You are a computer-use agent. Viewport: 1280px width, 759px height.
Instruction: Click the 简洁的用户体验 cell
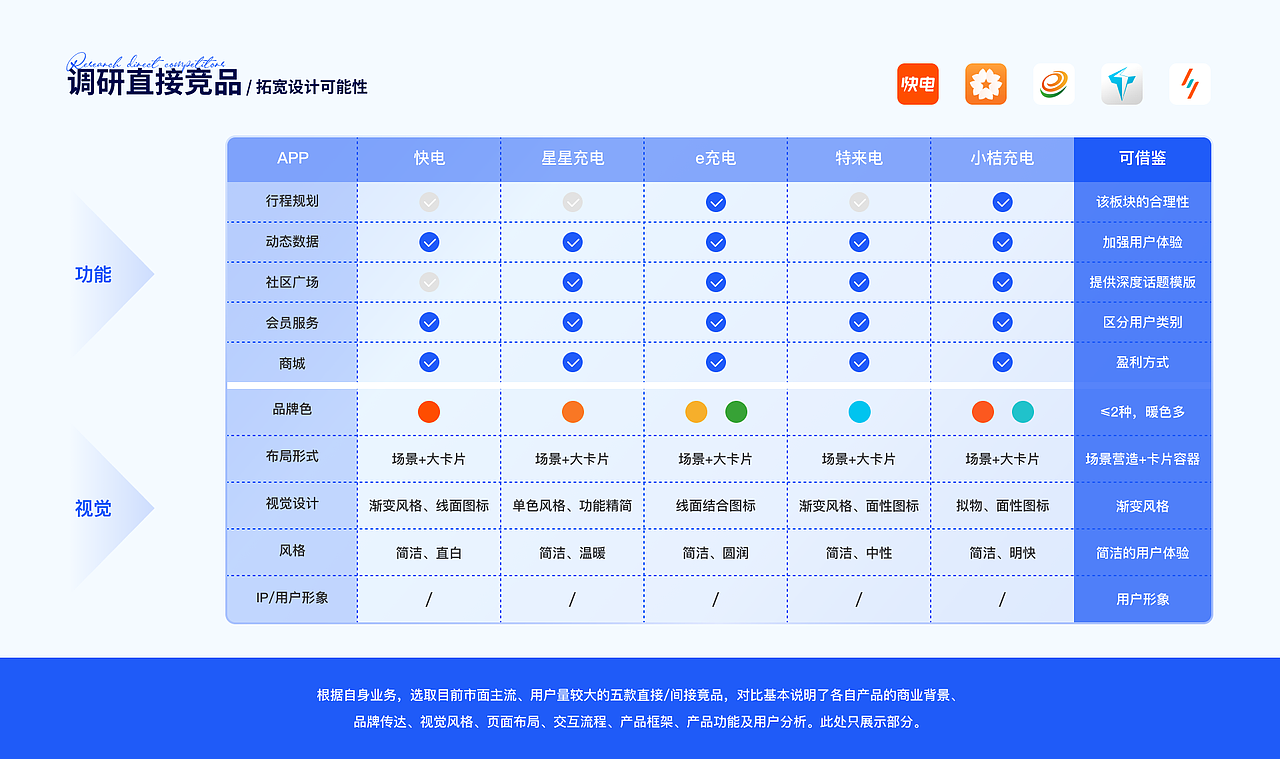coord(1143,553)
